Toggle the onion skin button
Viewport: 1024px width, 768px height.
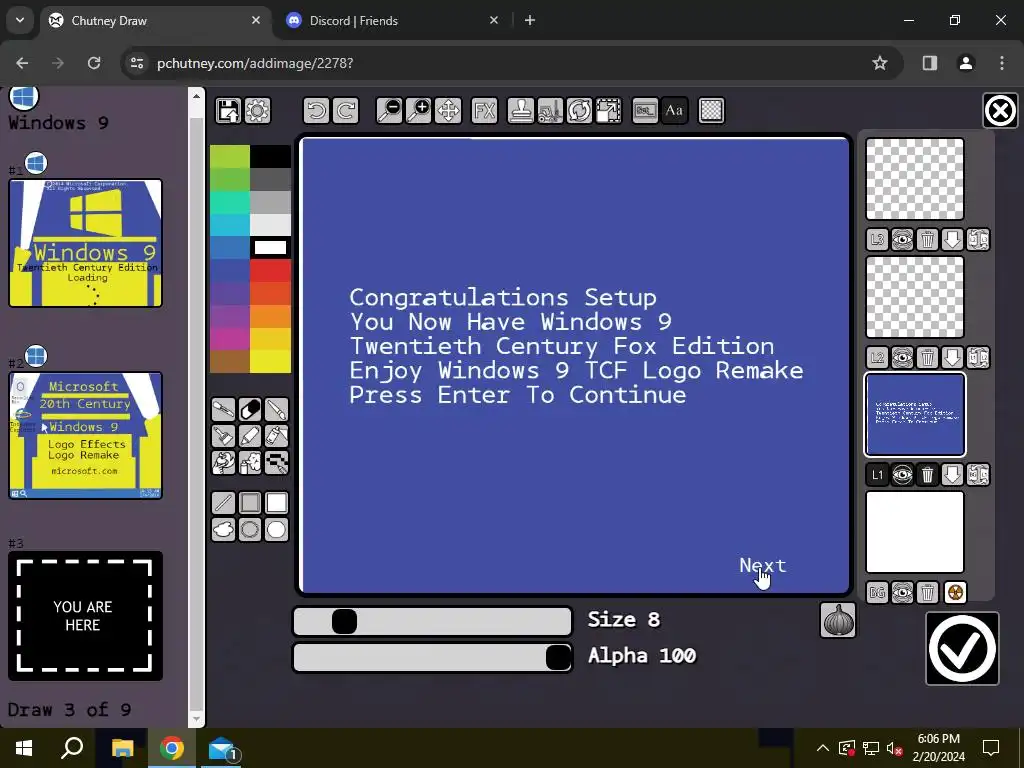click(x=838, y=620)
